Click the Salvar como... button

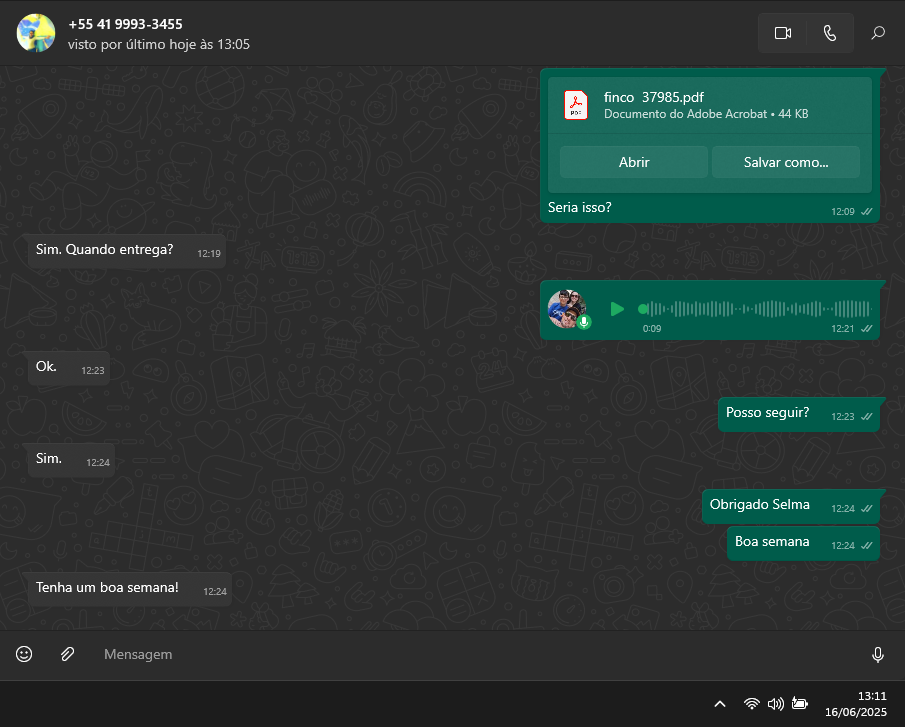(x=785, y=162)
